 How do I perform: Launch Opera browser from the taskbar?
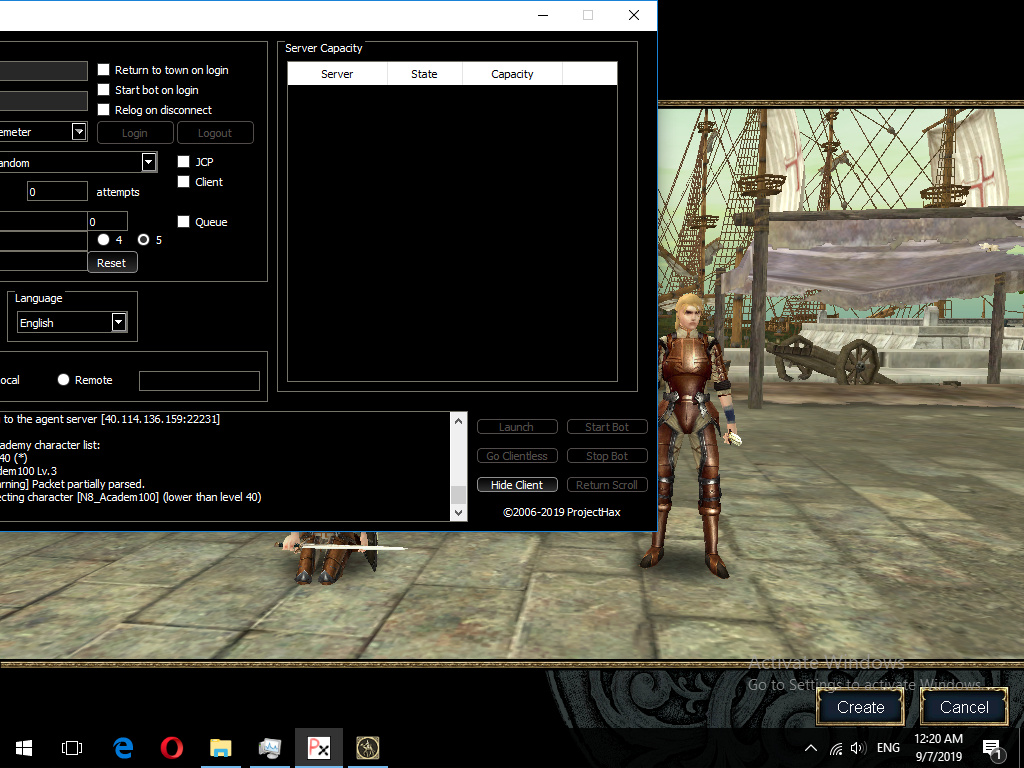tap(172, 748)
